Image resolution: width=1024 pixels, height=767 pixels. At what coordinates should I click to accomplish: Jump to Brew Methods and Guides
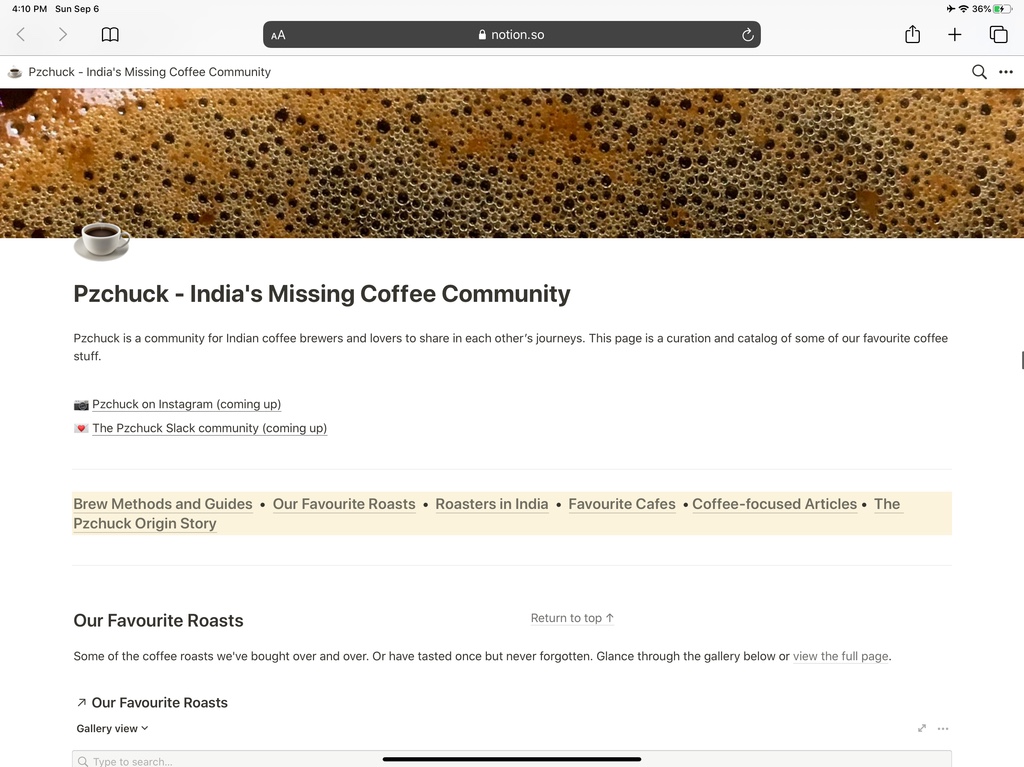coord(163,504)
